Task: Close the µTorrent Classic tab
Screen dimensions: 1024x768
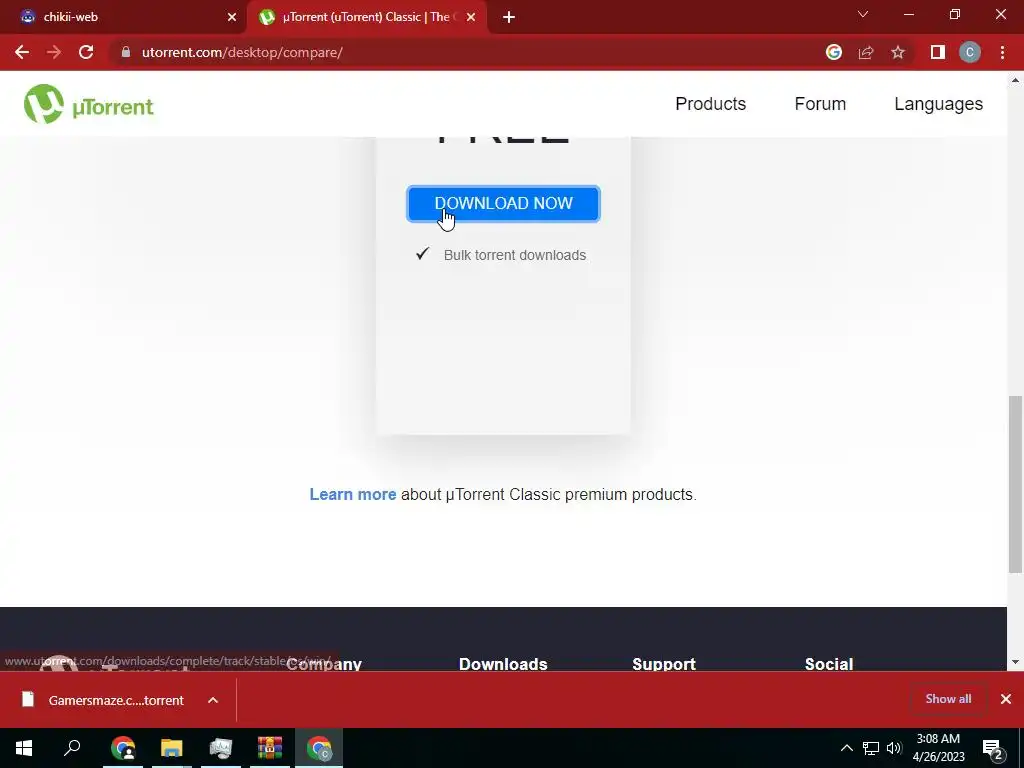Action: point(471,17)
